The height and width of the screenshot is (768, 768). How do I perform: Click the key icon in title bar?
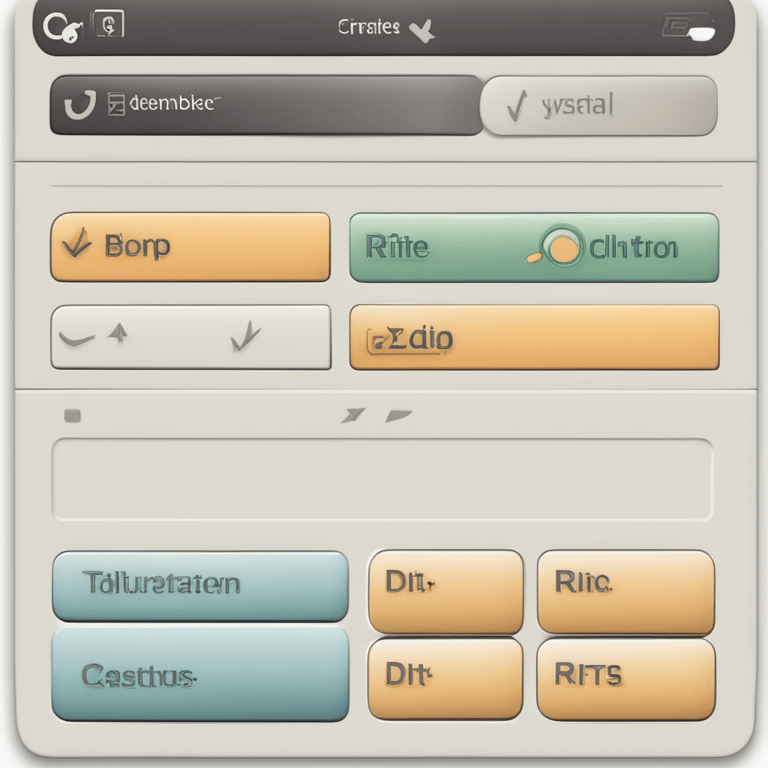[x=63, y=28]
